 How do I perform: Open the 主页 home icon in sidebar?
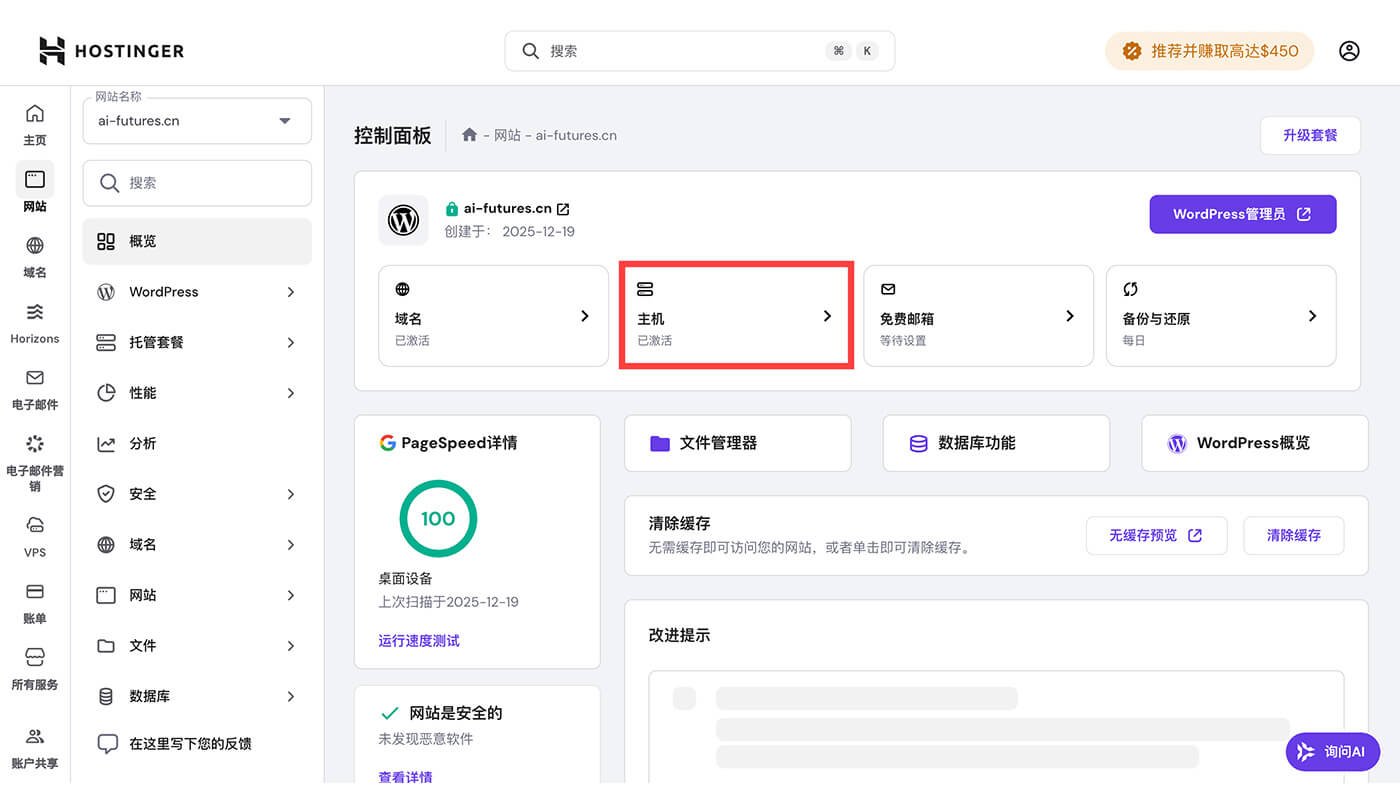point(35,124)
